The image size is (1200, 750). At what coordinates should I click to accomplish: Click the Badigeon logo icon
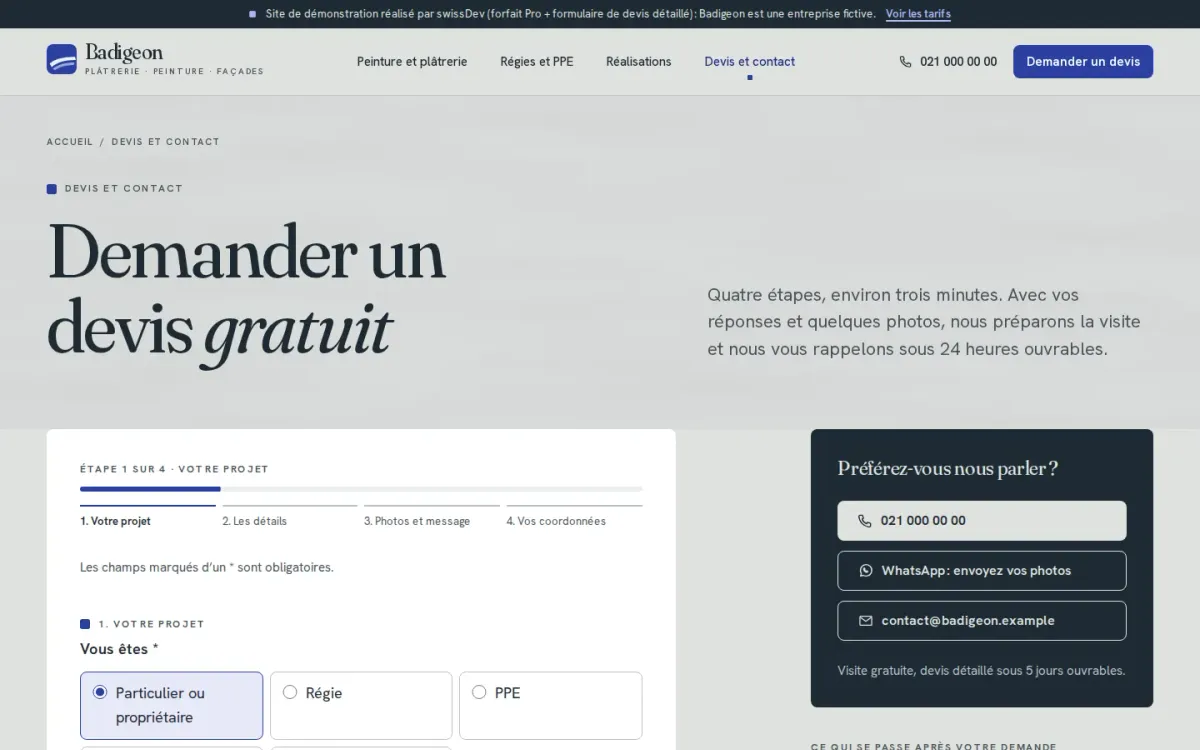click(61, 59)
